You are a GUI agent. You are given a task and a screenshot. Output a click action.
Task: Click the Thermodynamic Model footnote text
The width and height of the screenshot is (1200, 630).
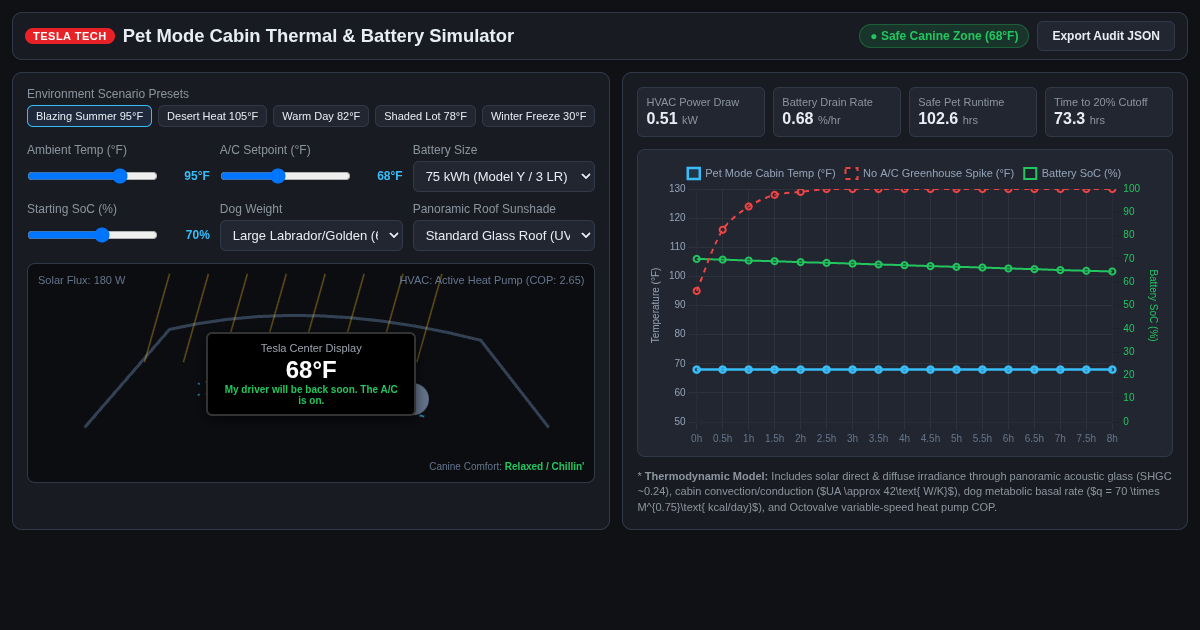tap(905, 491)
